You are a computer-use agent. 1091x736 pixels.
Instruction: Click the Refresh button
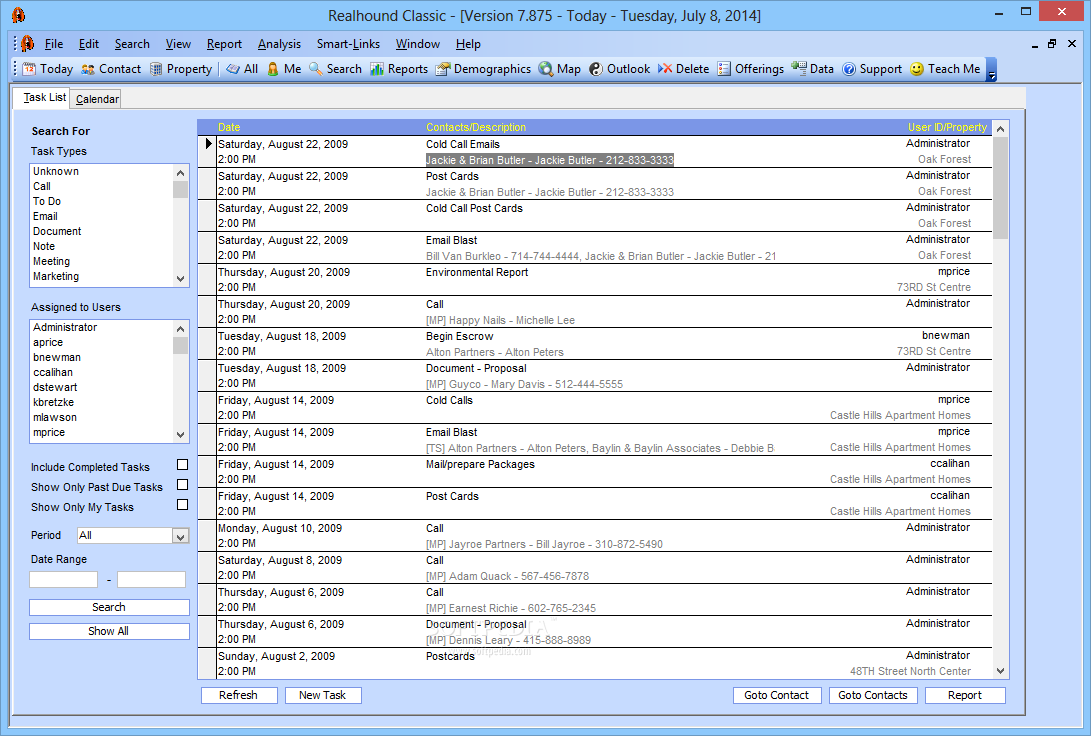239,695
